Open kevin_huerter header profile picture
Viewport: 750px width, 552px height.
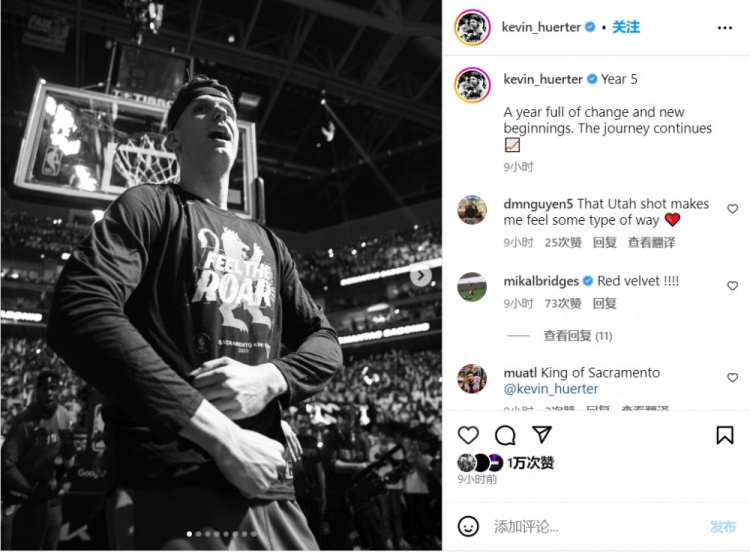471,28
